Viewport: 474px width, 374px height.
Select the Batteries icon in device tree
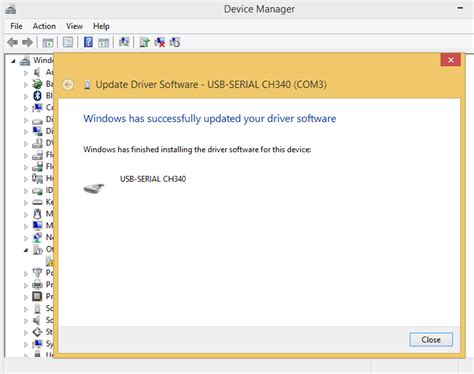tap(37, 84)
